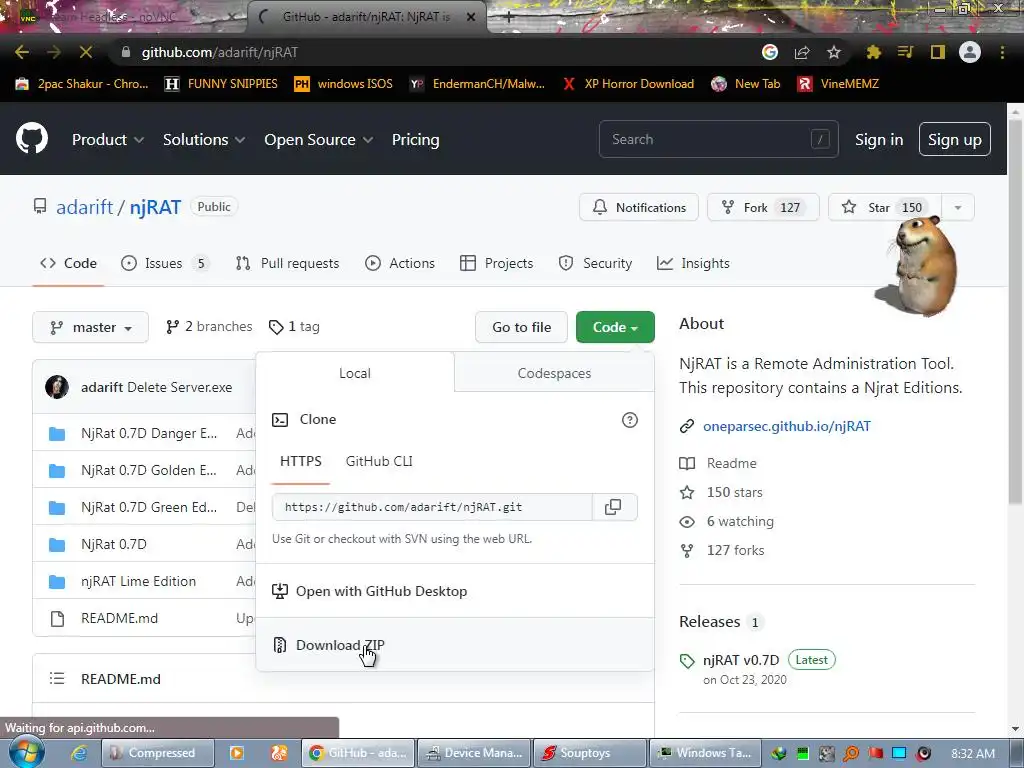Open Chrome extensions puzzle icon
The height and width of the screenshot is (768, 1024).
(874, 52)
